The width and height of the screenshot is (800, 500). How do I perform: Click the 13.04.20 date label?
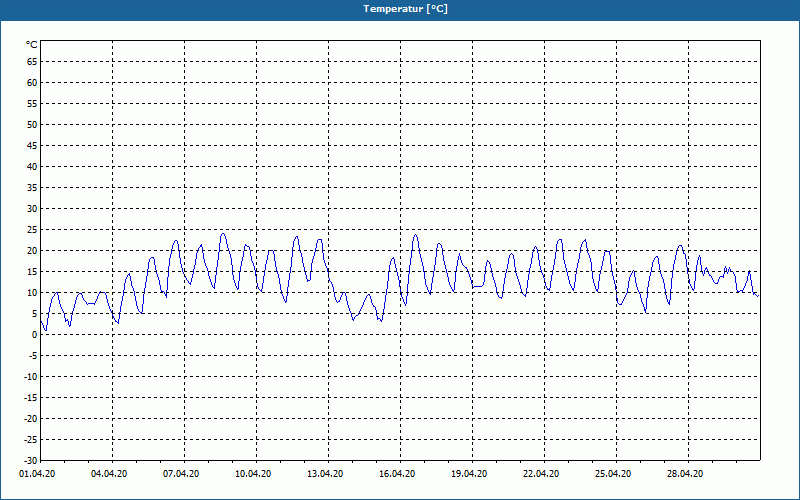pyautogui.click(x=325, y=473)
